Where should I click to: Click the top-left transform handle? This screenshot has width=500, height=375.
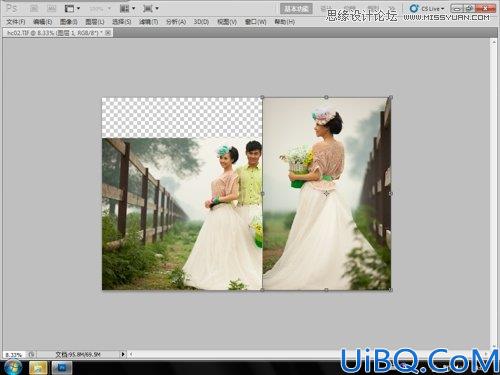tap(262, 97)
